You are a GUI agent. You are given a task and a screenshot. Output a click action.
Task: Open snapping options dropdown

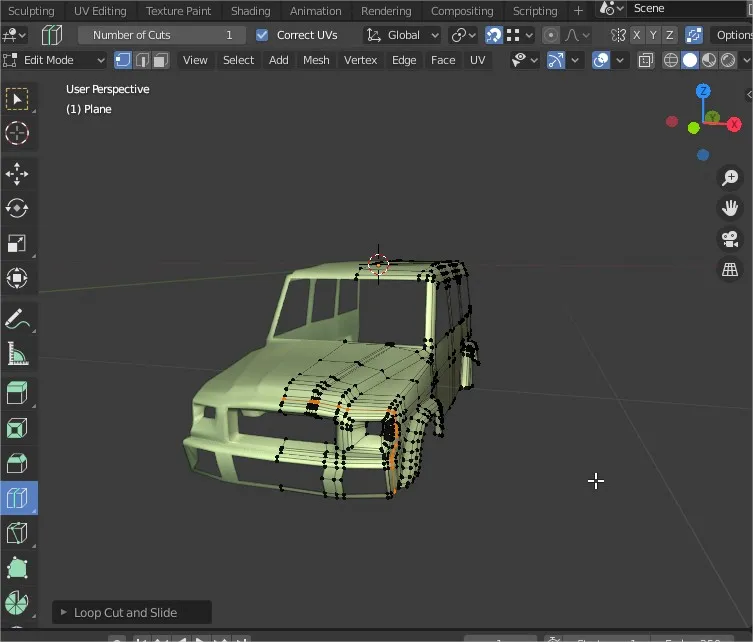[x=520, y=35]
